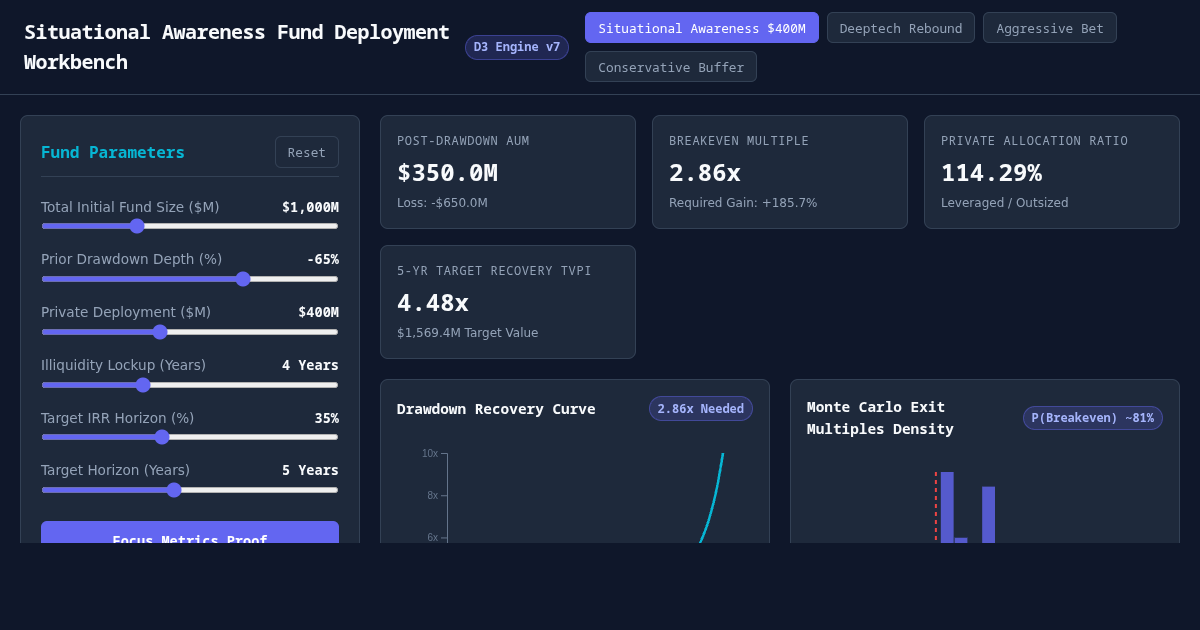Click the Monte Carlo Exit Multiples Density title
The width and height of the screenshot is (1200, 630).
click(x=880, y=418)
